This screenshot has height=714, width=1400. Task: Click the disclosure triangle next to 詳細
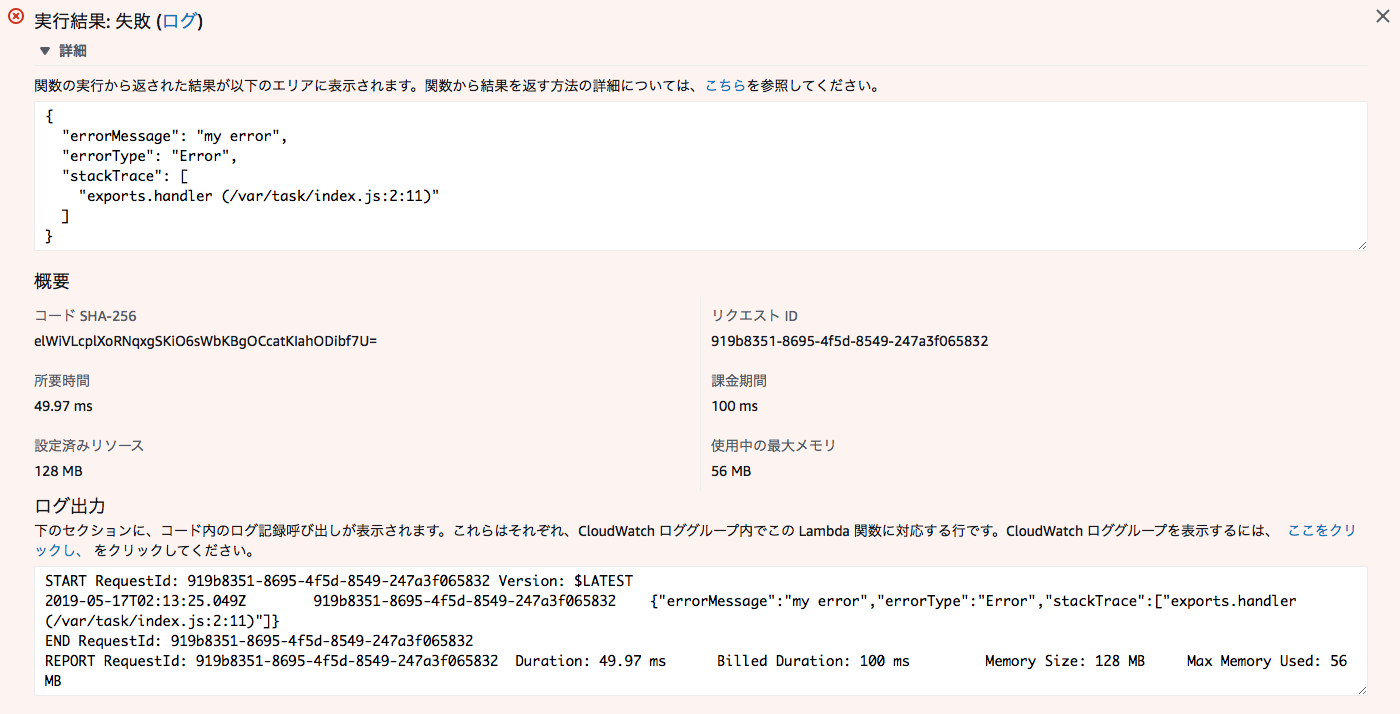(44, 49)
